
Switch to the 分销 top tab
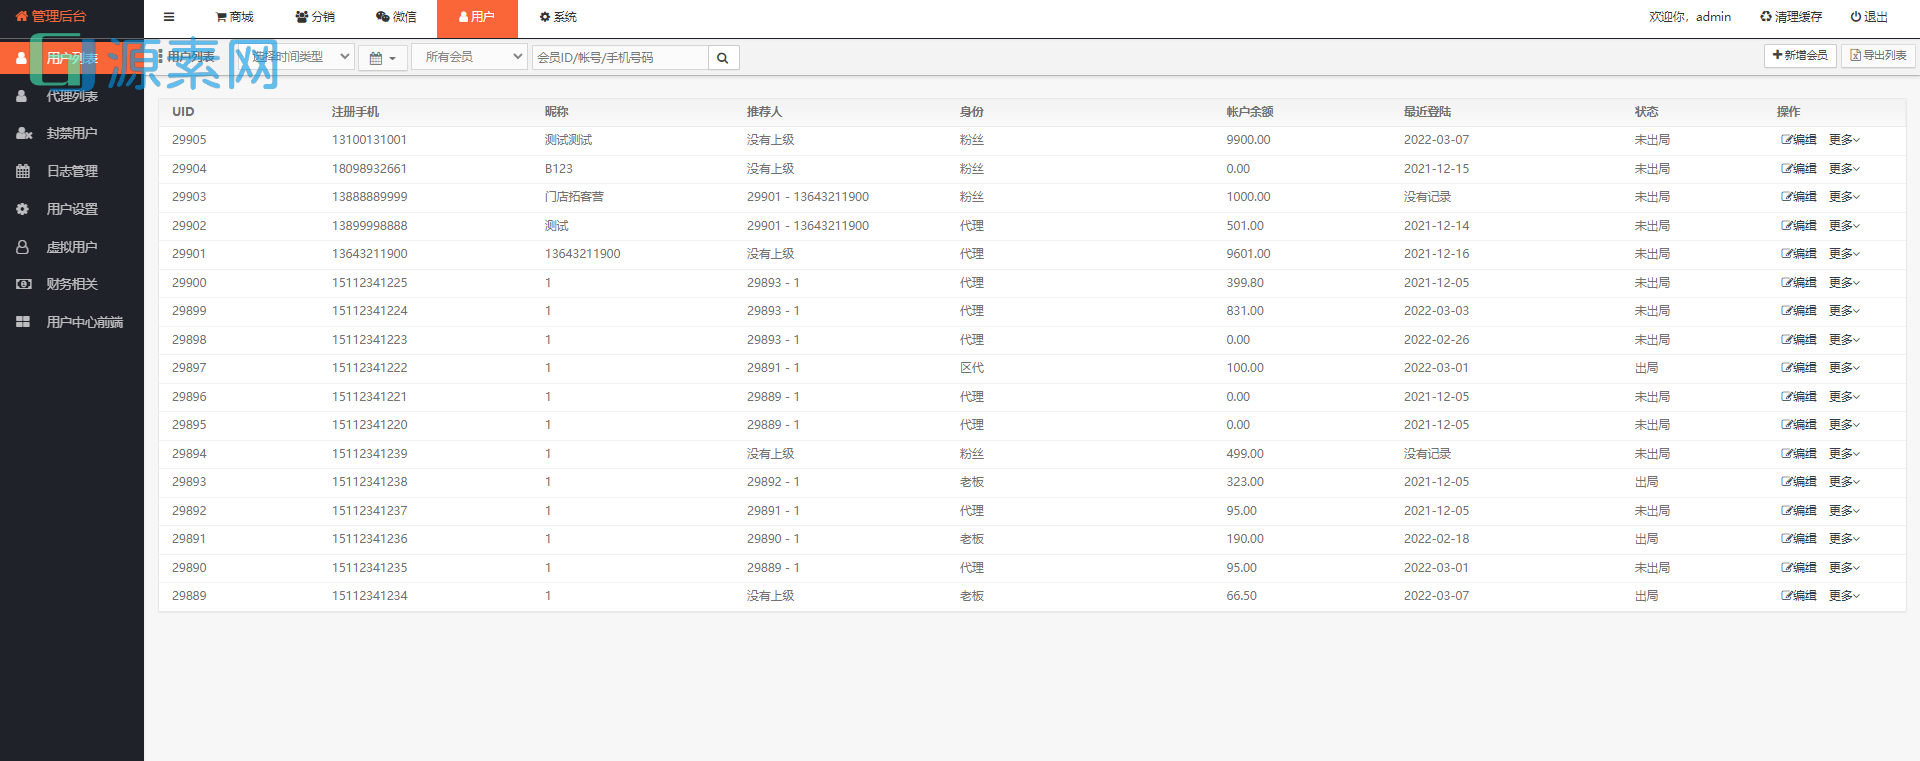point(315,17)
